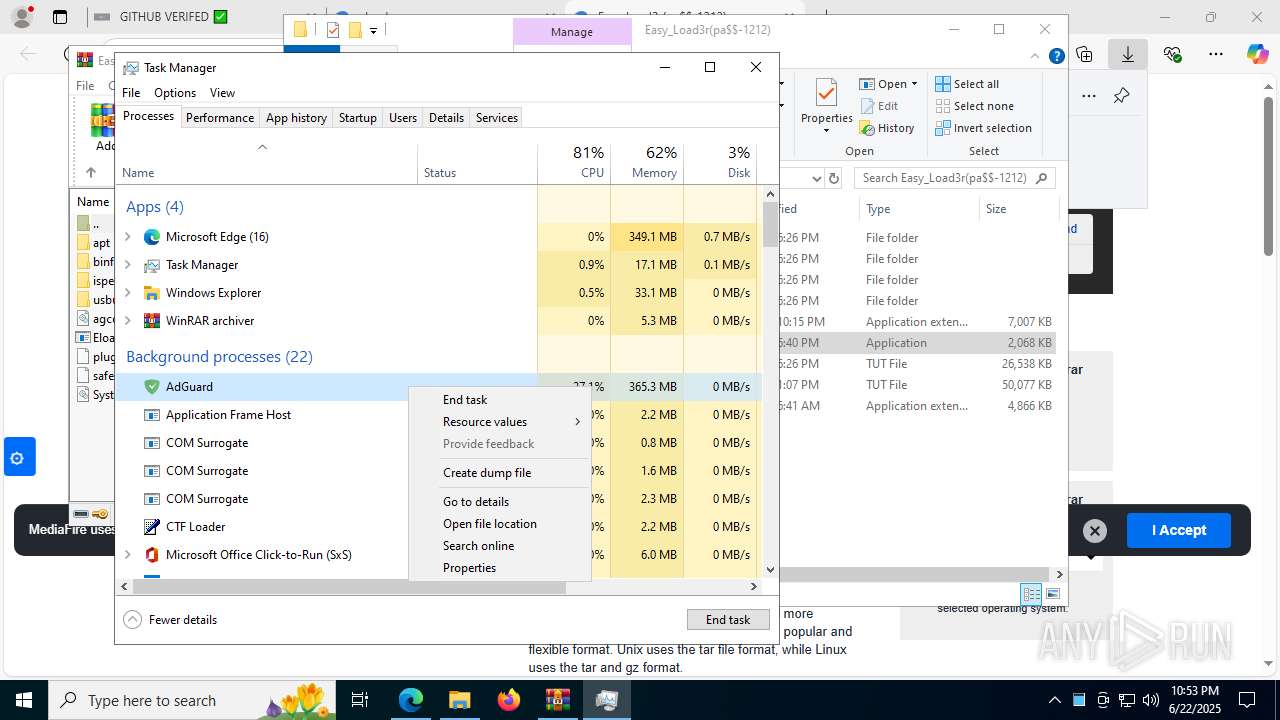Click the AdGuard shield process icon
The image size is (1280, 720).
pos(152,387)
